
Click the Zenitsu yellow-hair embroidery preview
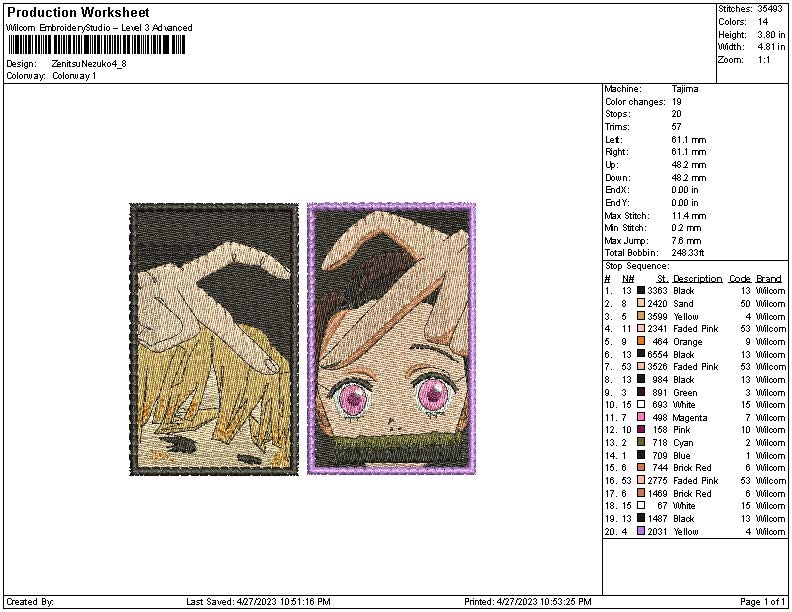tap(214, 339)
